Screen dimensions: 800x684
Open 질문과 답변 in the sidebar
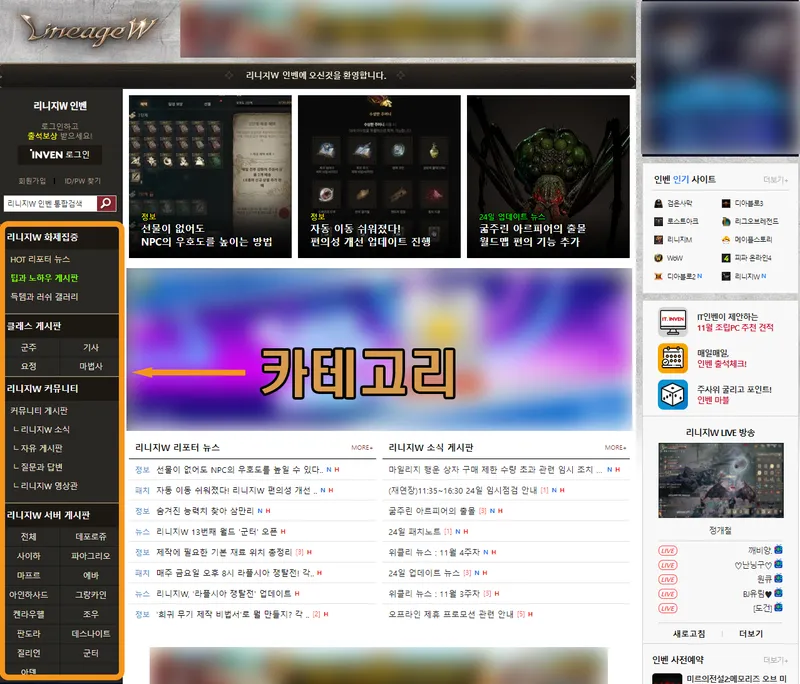[x=38, y=467]
